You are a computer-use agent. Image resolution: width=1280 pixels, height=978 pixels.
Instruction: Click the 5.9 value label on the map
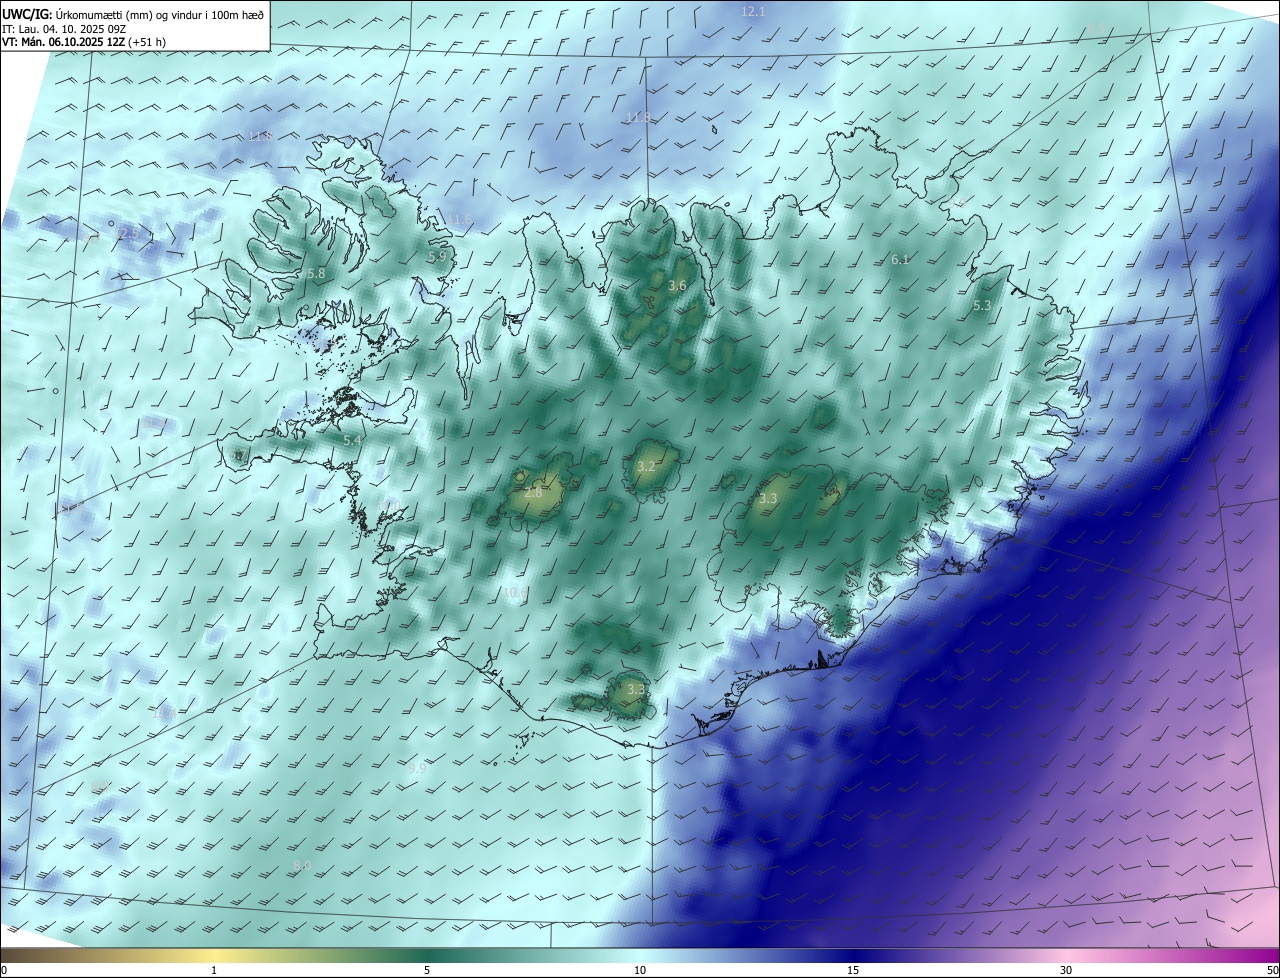(x=436, y=257)
